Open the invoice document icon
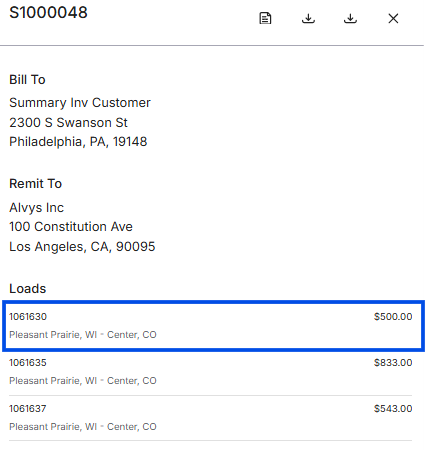This screenshot has height=450, width=425. click(x=265, y=18)
